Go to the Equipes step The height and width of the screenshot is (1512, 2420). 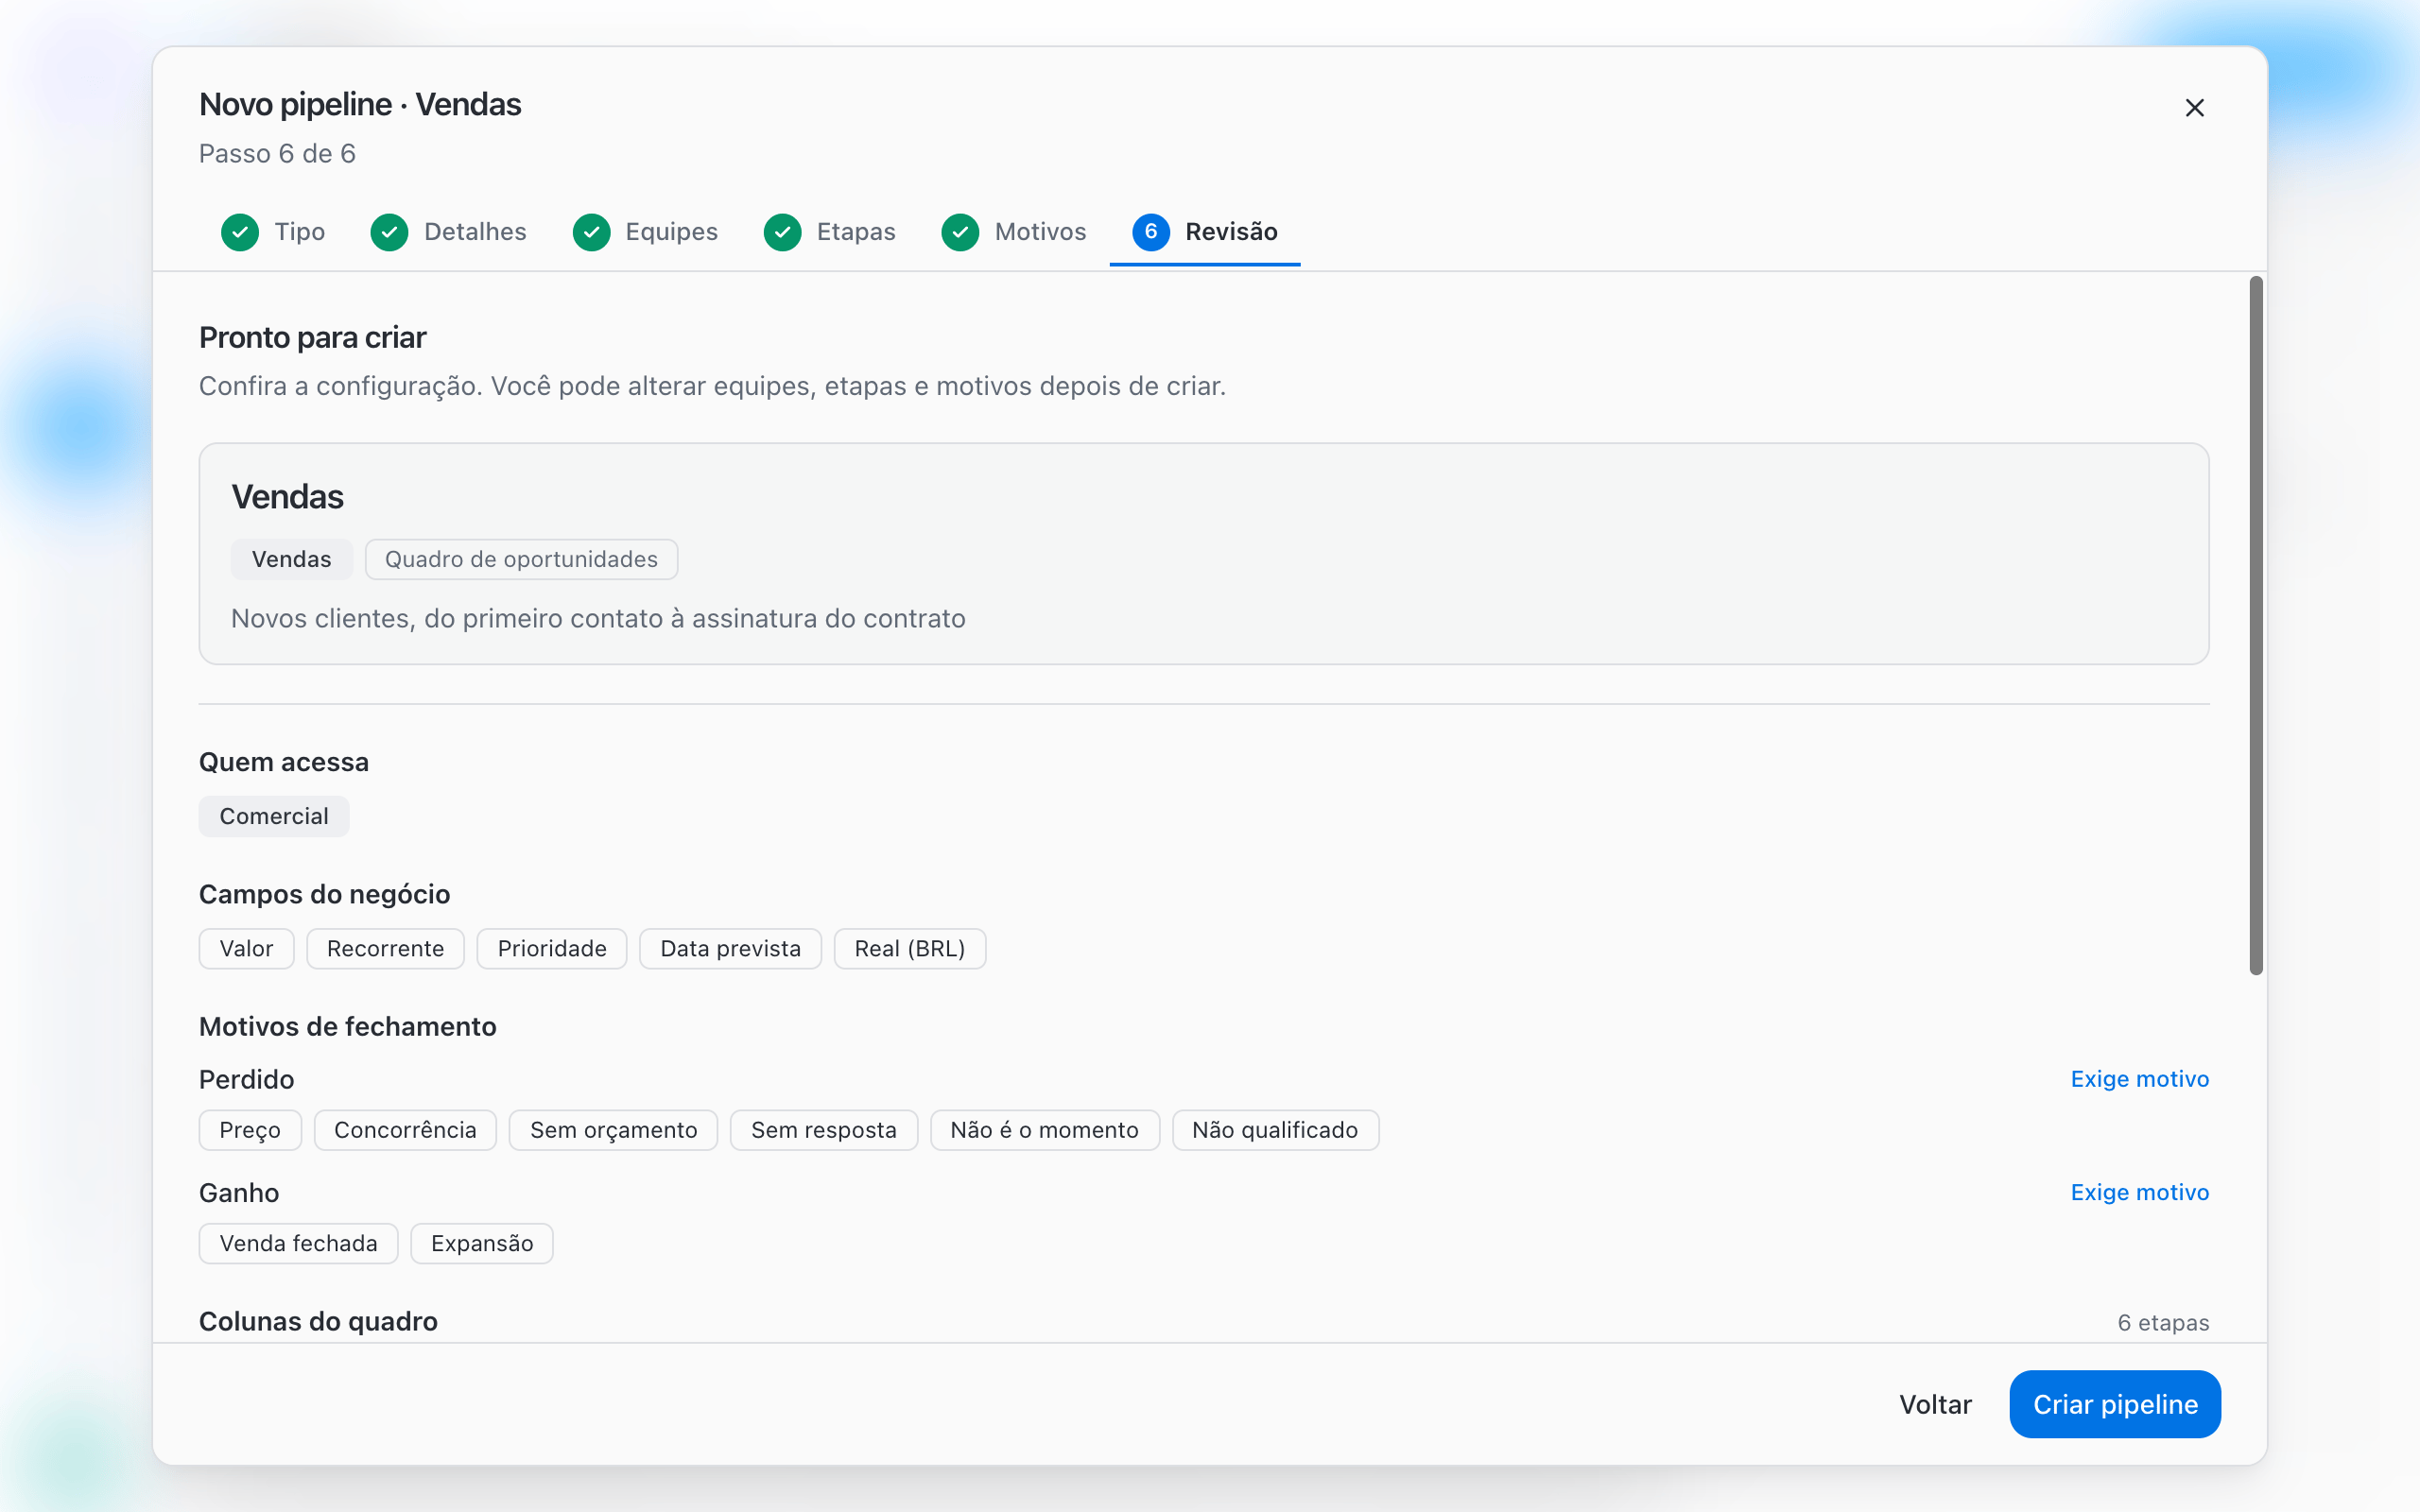645,232
